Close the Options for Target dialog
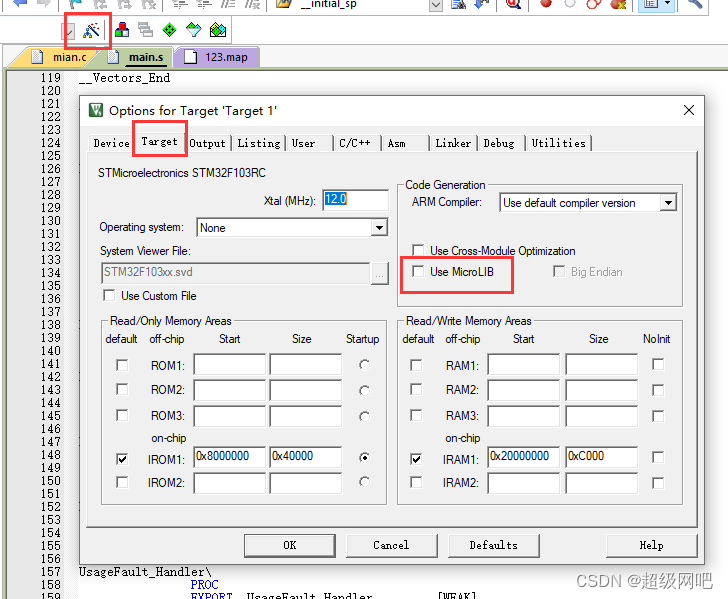The image size is (728, 599). click(689, 110)
